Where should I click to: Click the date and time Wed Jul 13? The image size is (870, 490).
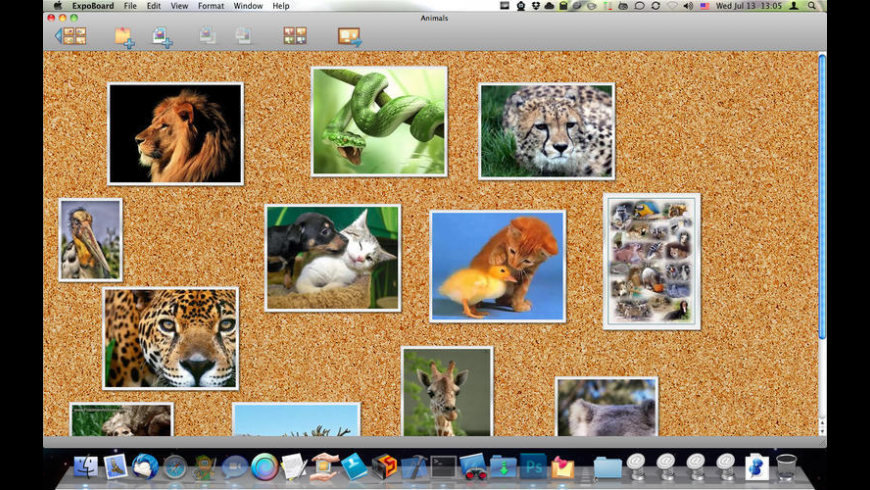coord(748,6)
